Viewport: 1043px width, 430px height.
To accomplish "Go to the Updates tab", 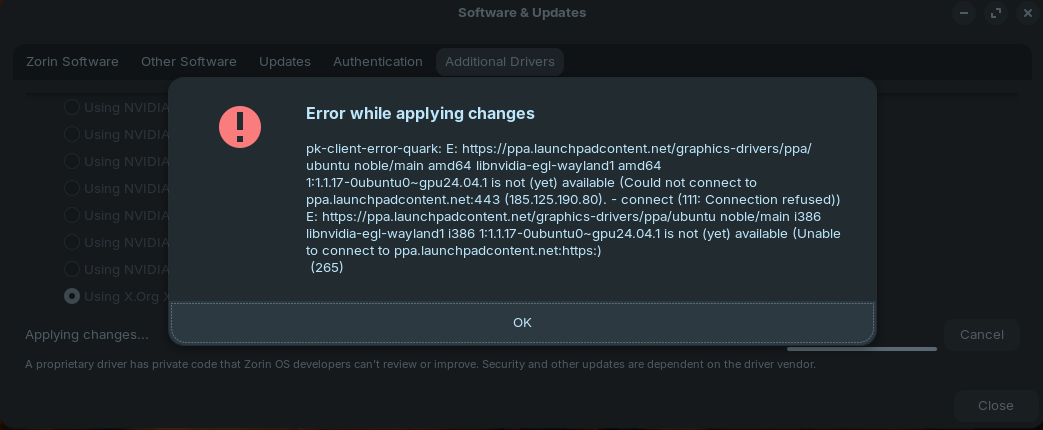I will coord(285,62).
